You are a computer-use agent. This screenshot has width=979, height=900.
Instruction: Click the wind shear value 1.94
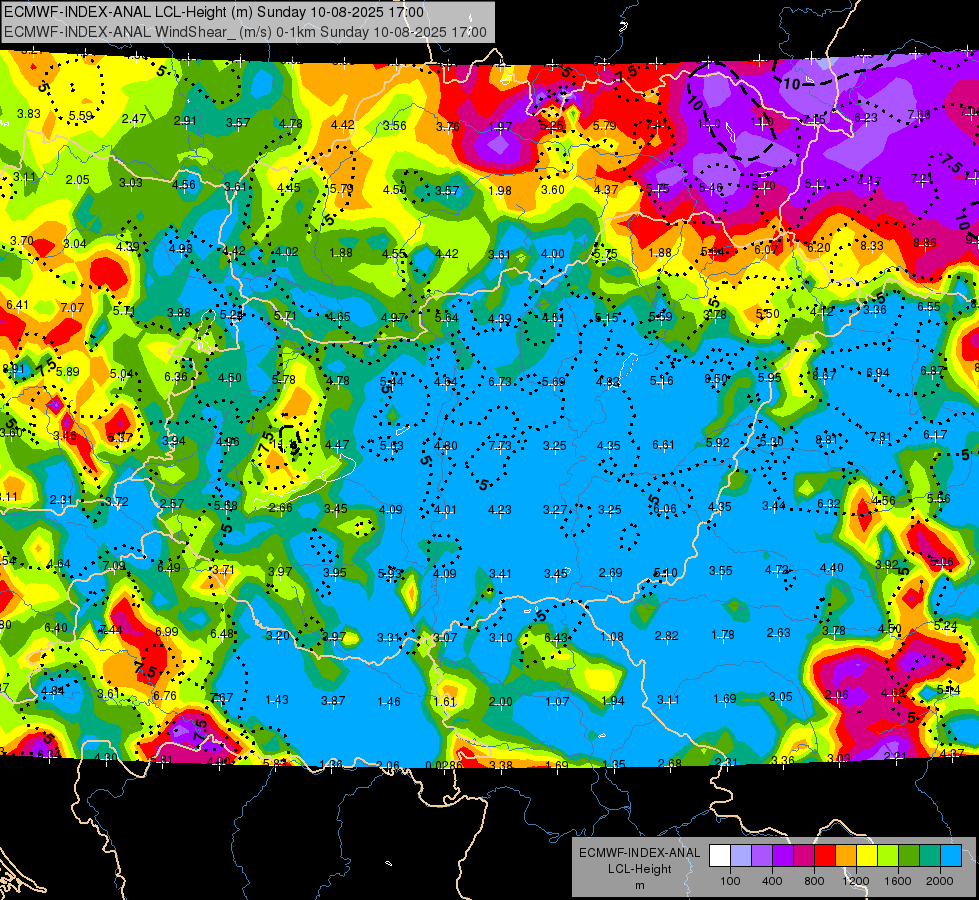612,701
